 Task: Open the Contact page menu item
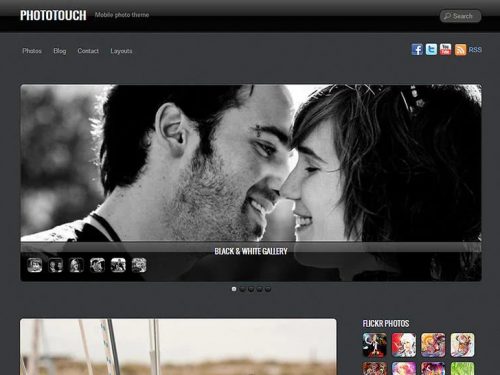[88, 51]
